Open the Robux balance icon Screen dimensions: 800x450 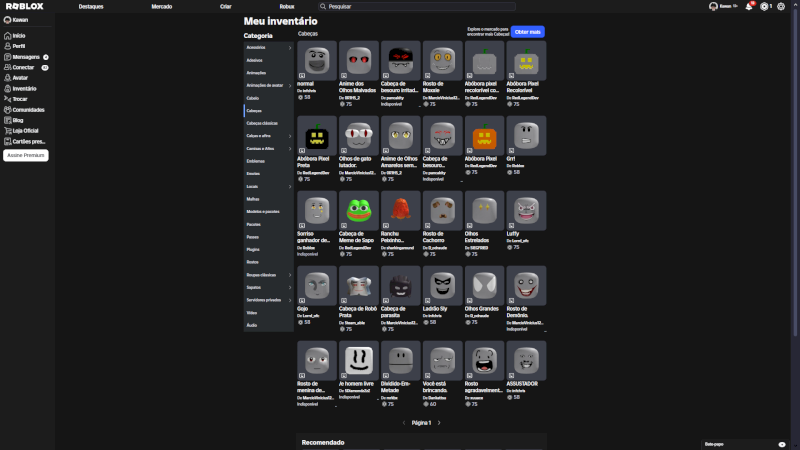[x=764, y=7]
